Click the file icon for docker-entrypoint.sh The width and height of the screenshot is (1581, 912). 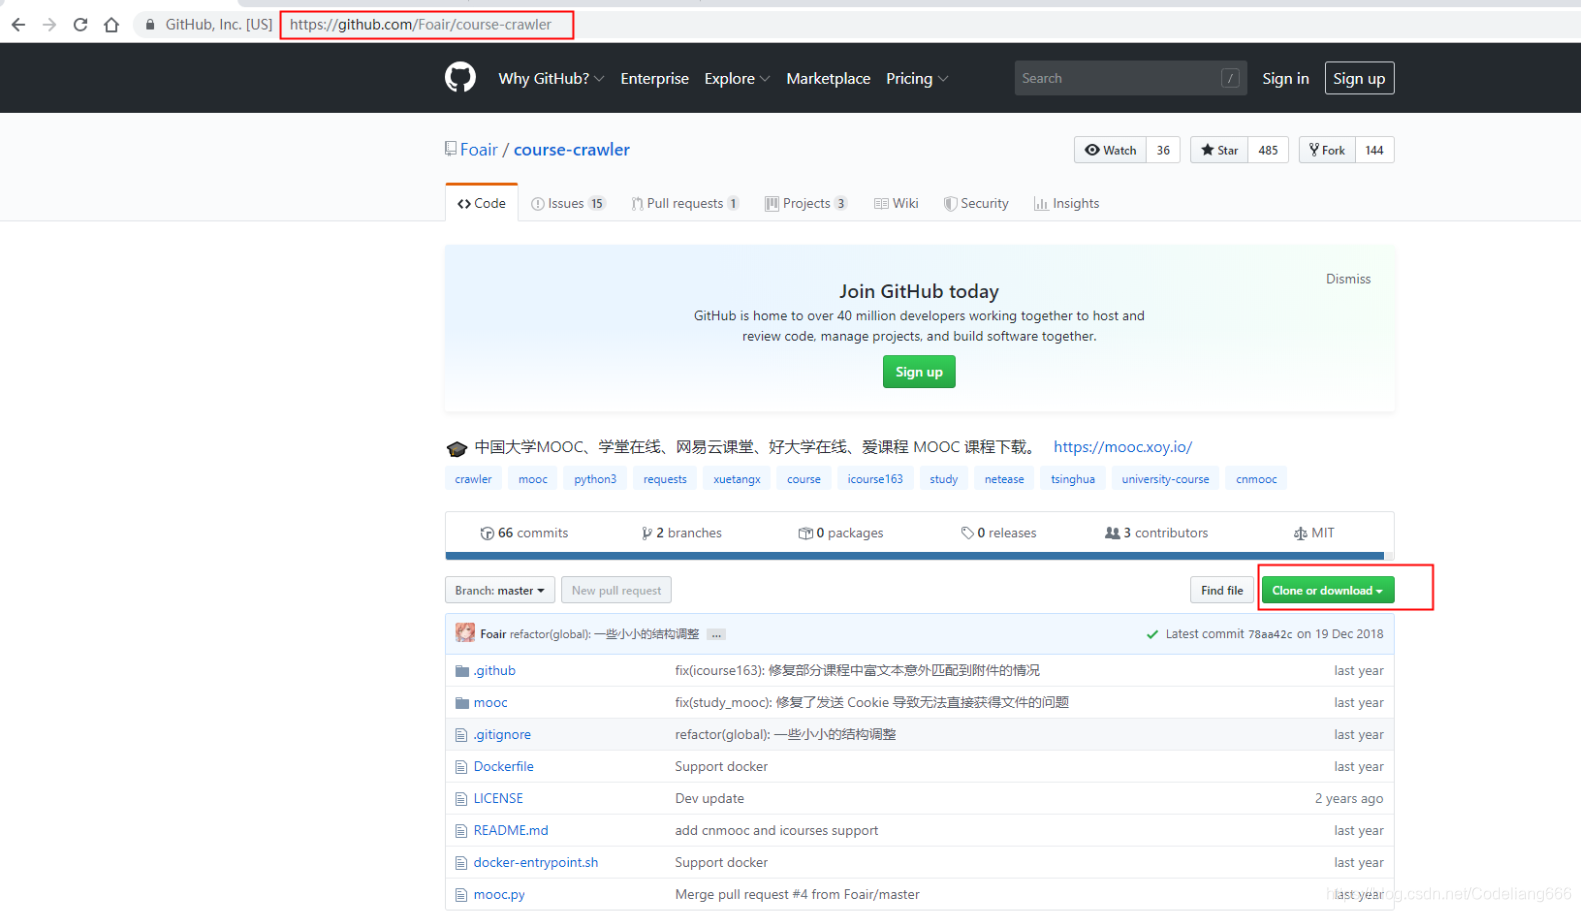click(x=461, y=863)
